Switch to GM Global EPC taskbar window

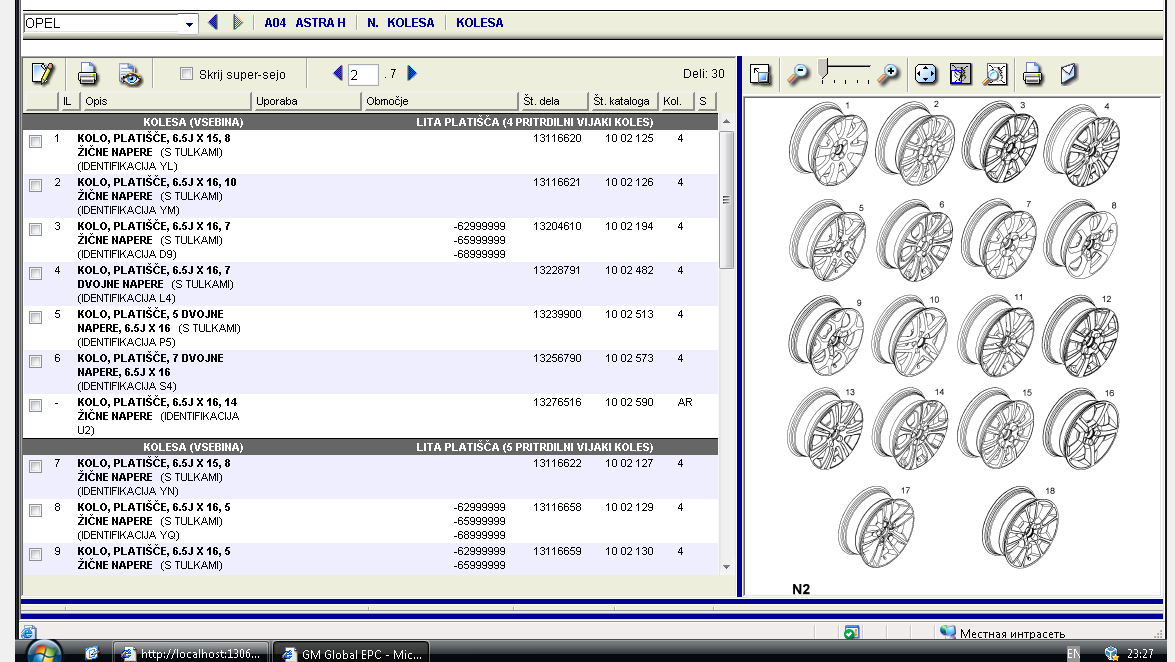pos(351,653)
